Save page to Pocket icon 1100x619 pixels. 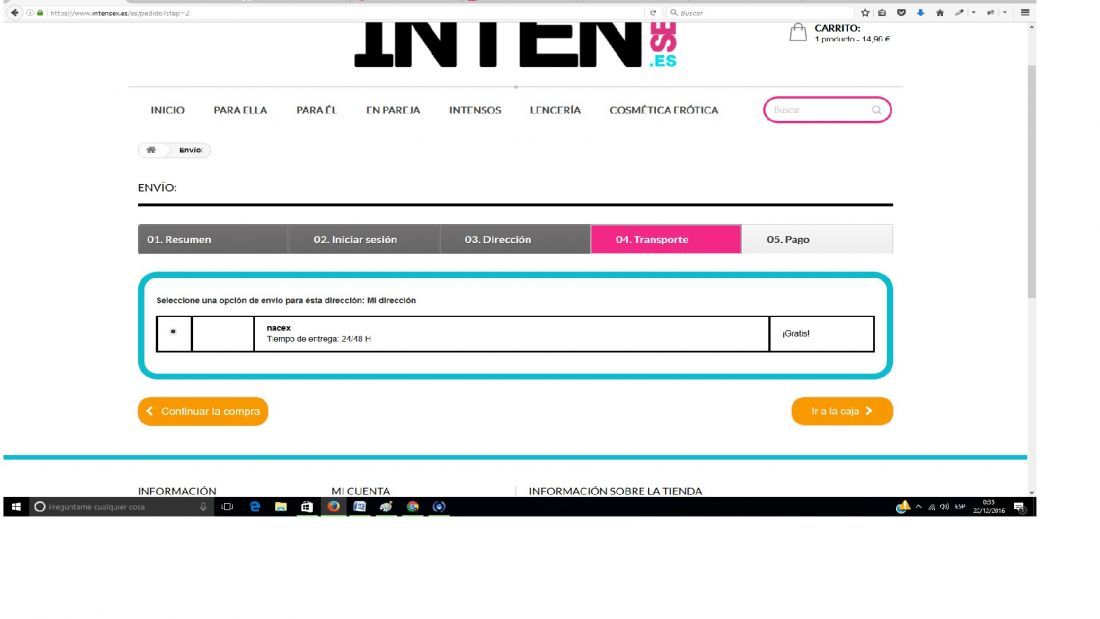(x=901, y=13)
